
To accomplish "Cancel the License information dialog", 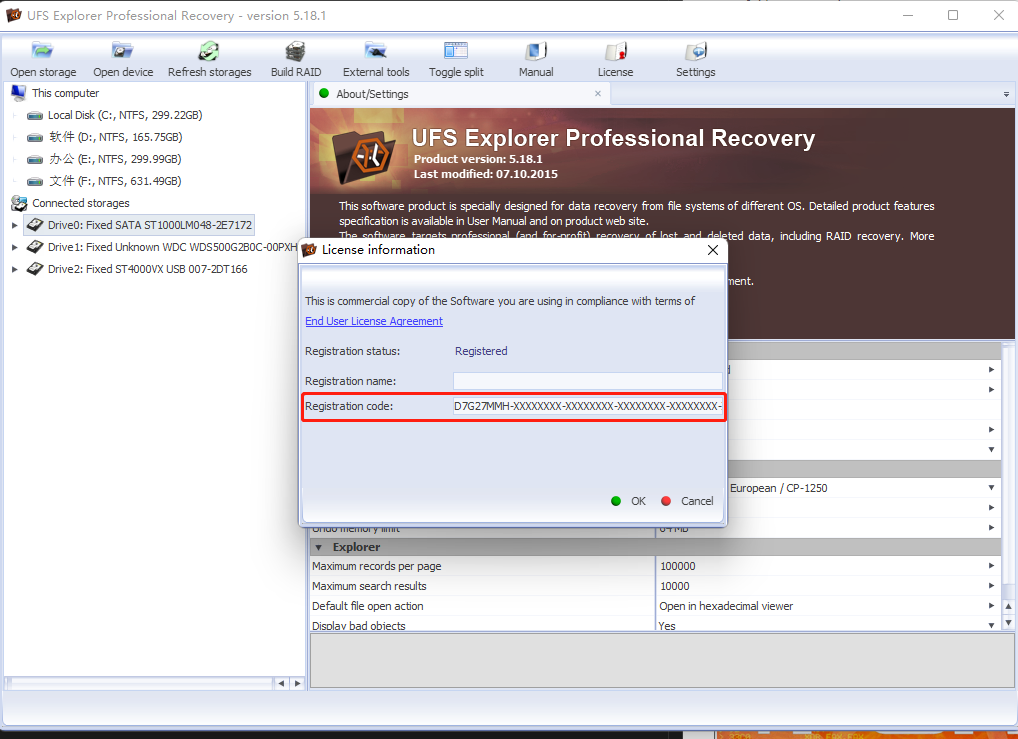I will (688, 501).
